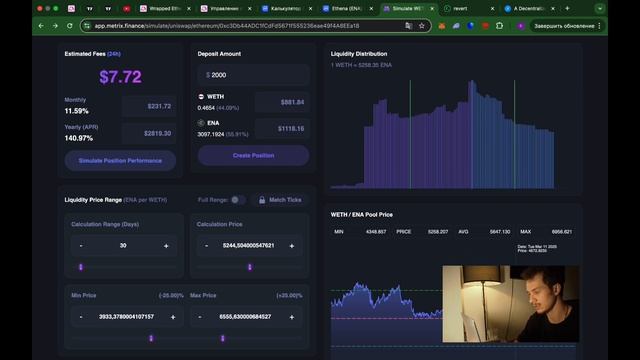Image resolution: width=640 pixels, height=360 pixels.
Task: Switch to the pinned pink-icon tab
Action: 71,8
